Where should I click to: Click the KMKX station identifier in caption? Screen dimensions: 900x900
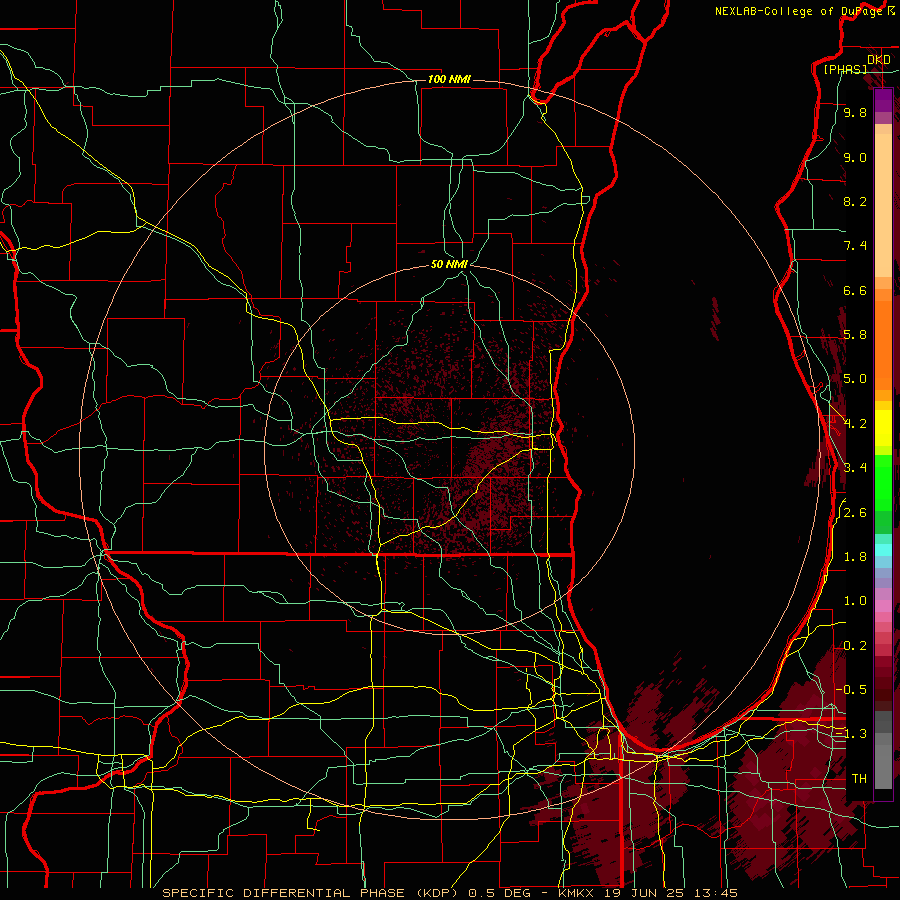577,893
